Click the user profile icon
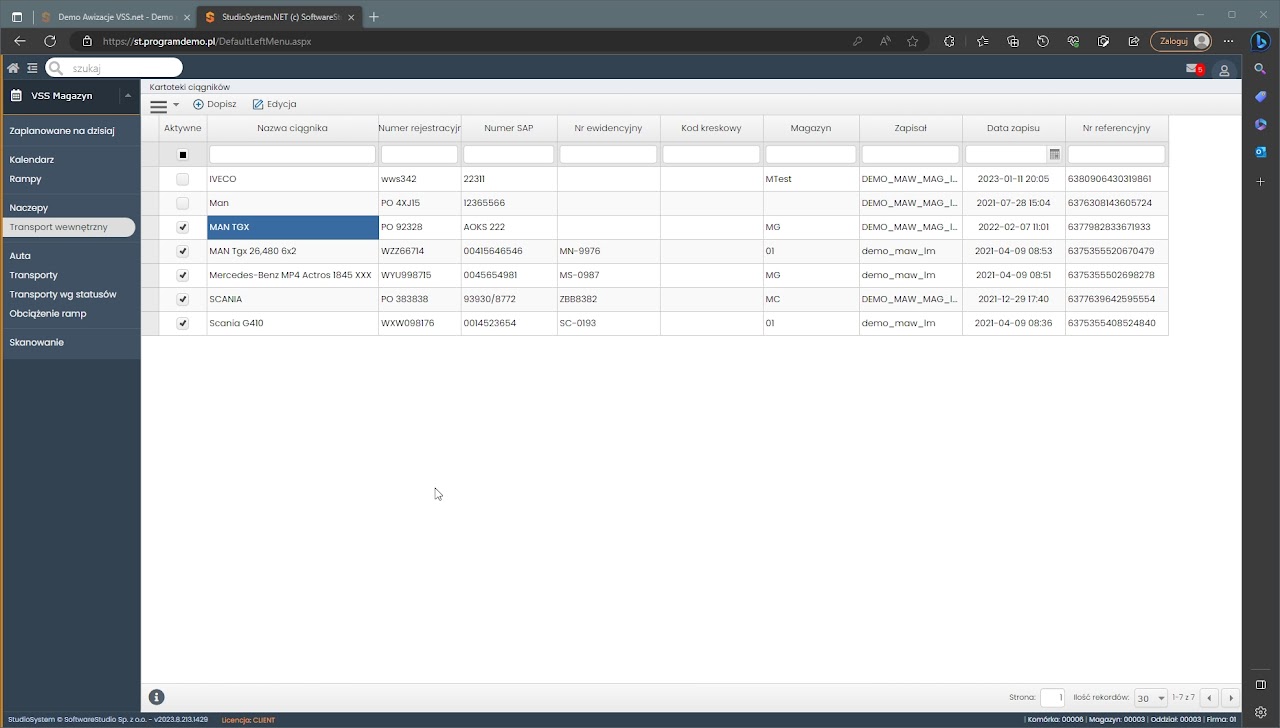 (x=1224, y=70)
